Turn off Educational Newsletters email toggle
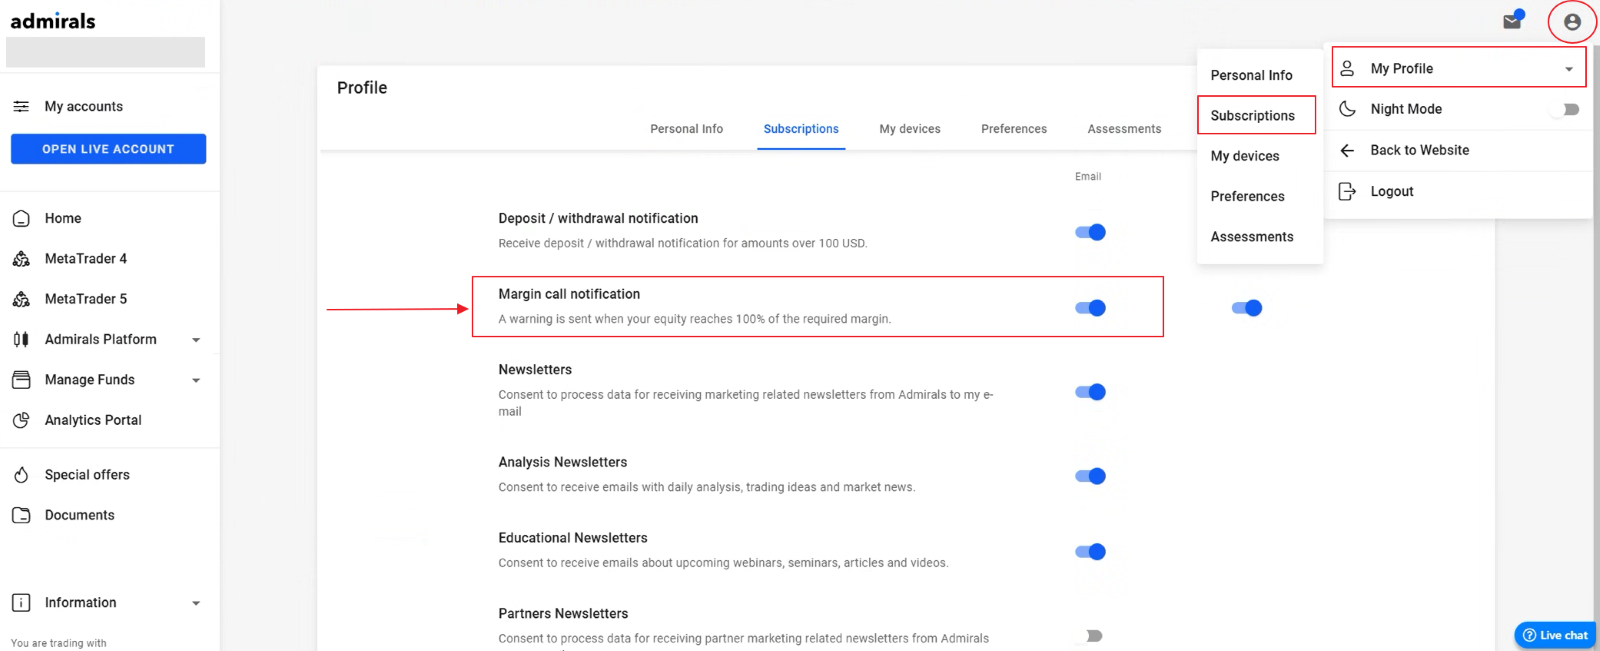This screenshot has width=1600, height=651. click(x=1090, y=552)
